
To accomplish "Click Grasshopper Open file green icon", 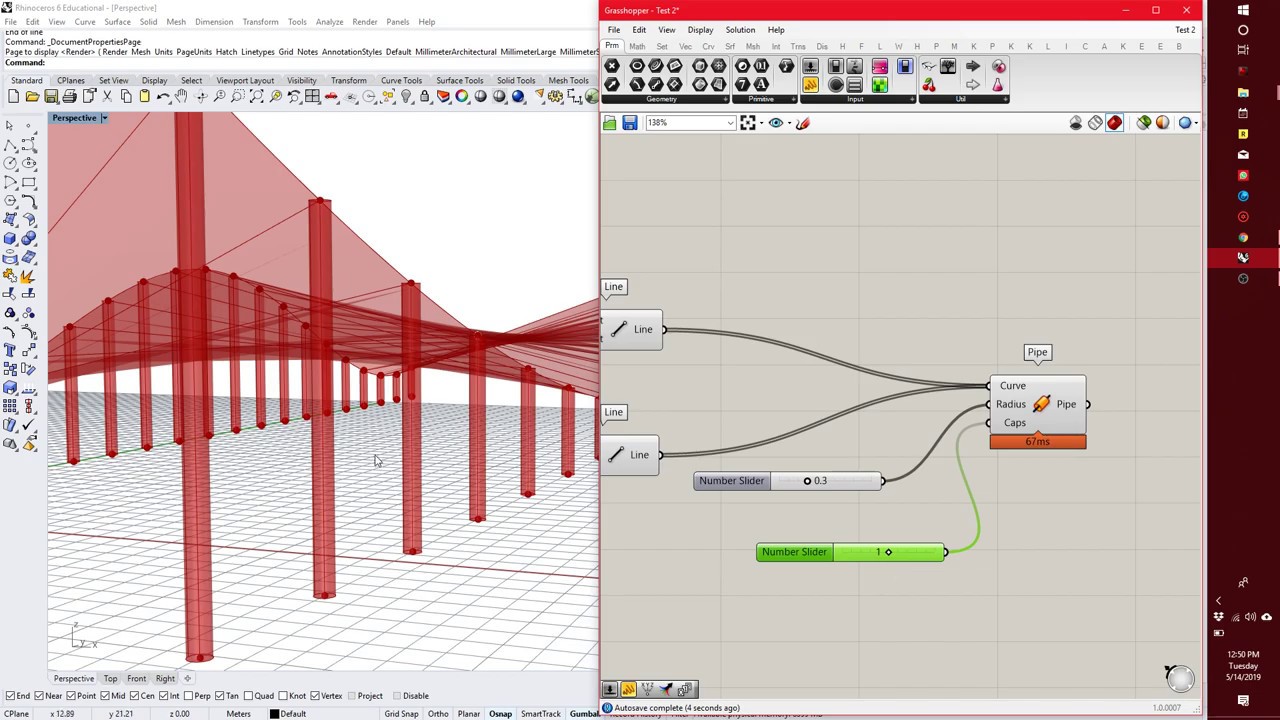I will click(609, 123).
